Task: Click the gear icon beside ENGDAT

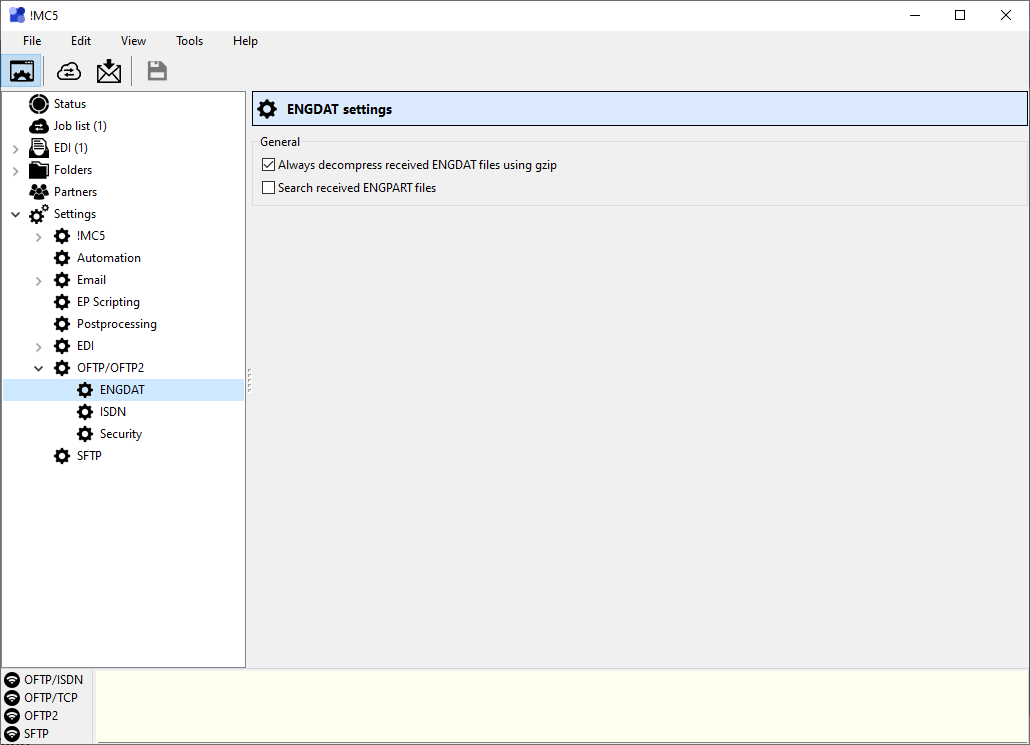Action: 85,390
